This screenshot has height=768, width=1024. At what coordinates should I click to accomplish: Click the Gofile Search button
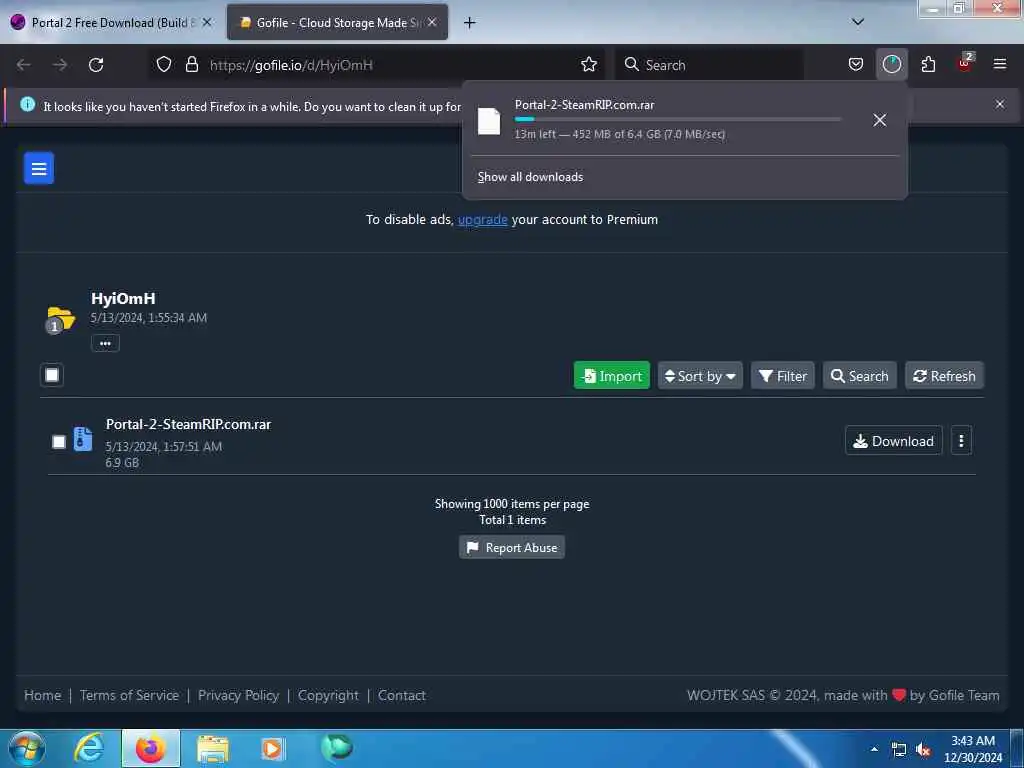pyautogui.click(x=859, y=376)
